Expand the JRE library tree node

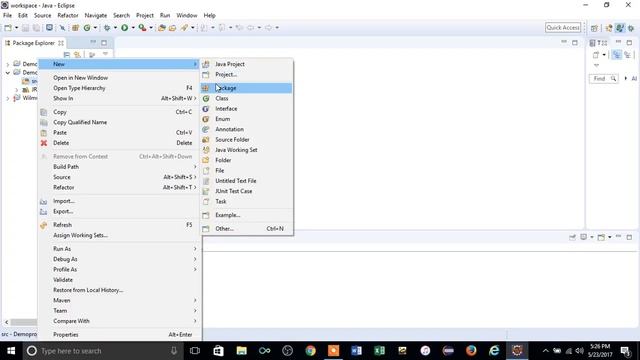coord(16,89)
